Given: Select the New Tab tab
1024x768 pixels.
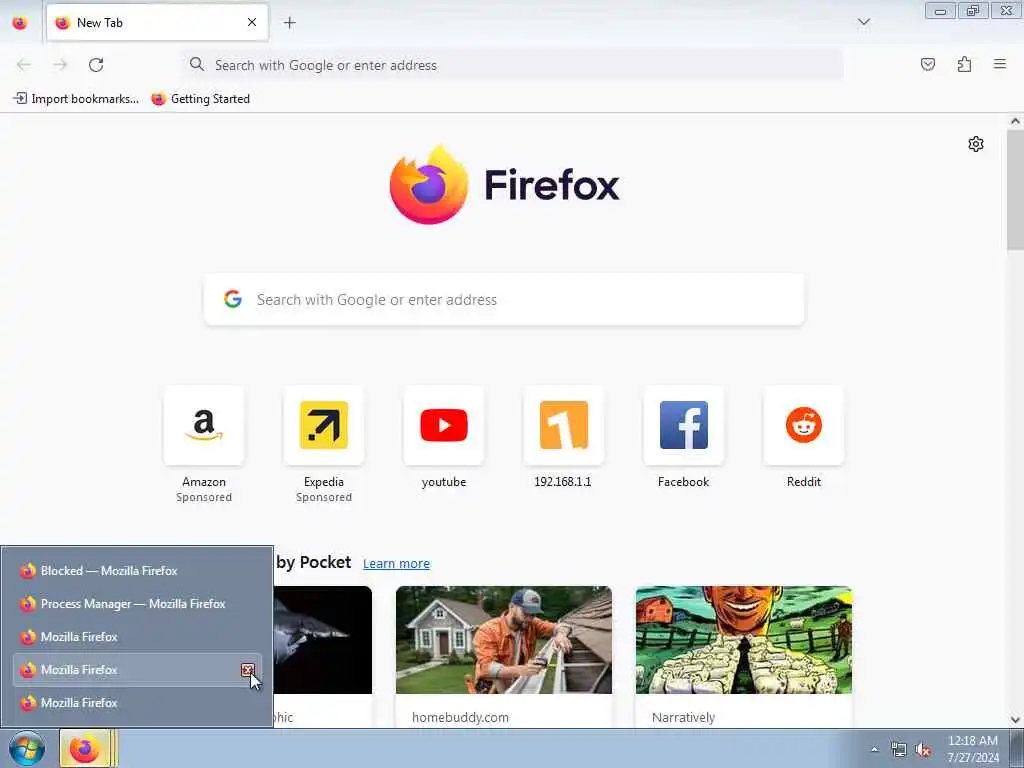Looking at the screenshot, I should click(x=157, y=23).
